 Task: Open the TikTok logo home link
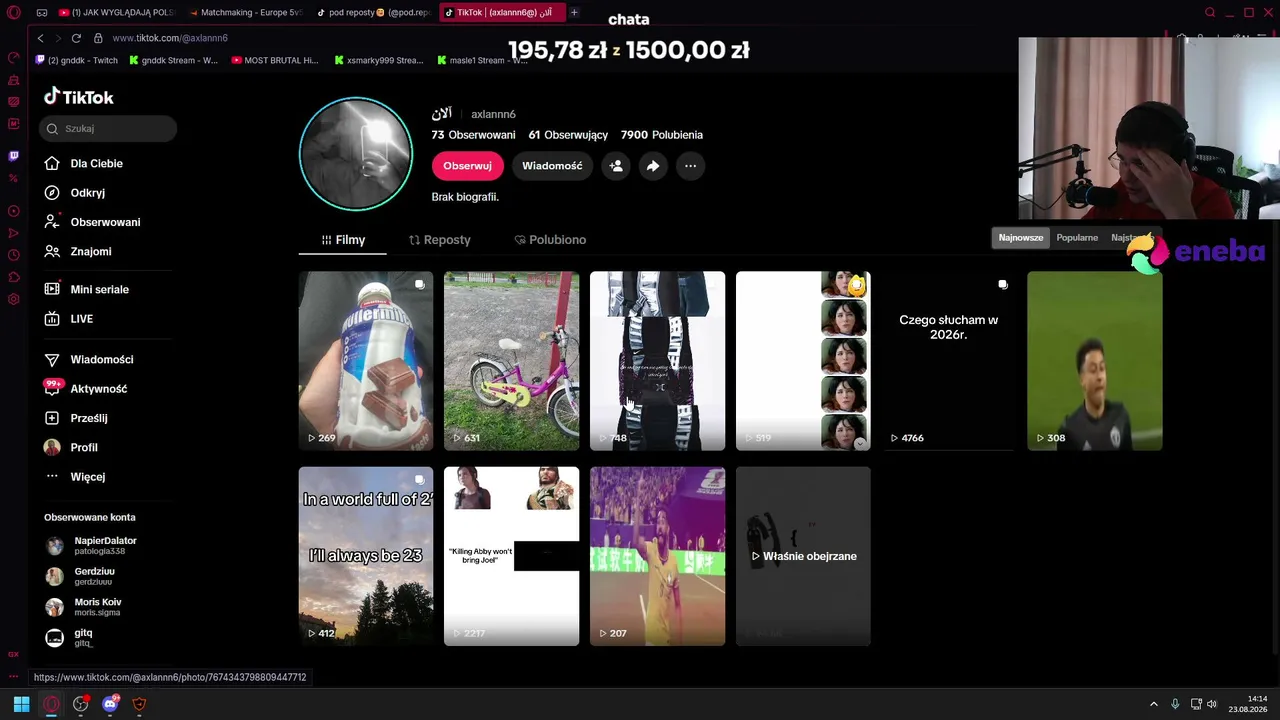[79, 97]
